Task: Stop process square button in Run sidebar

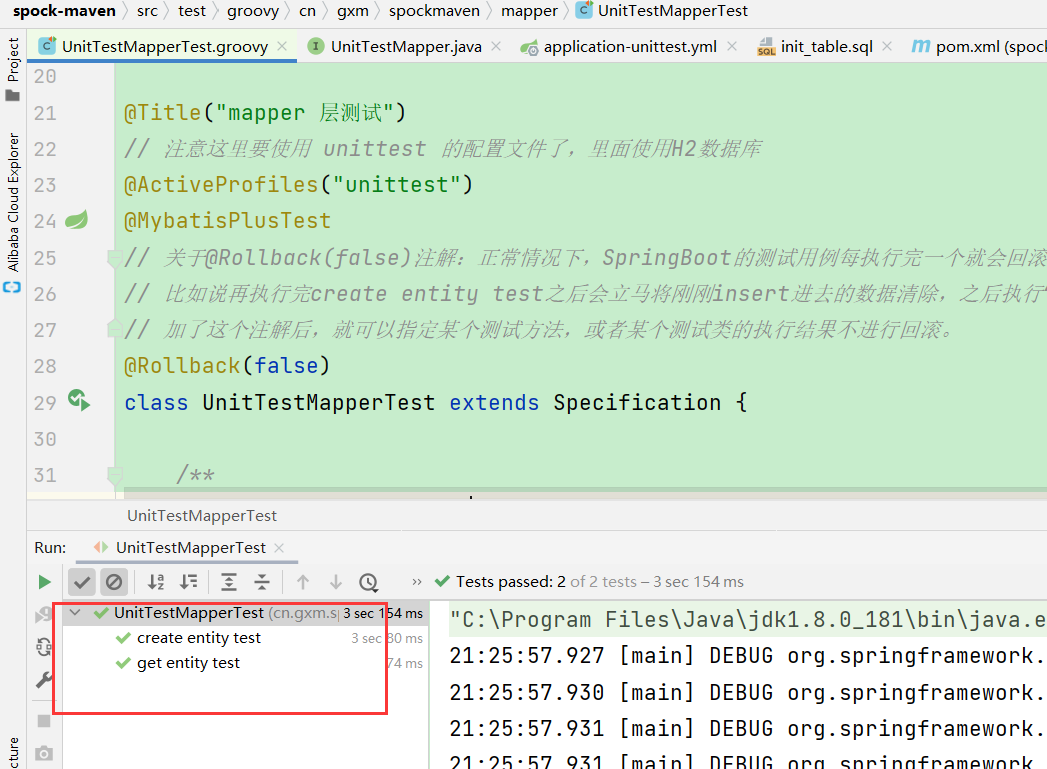Action: (x=44, y=721)
